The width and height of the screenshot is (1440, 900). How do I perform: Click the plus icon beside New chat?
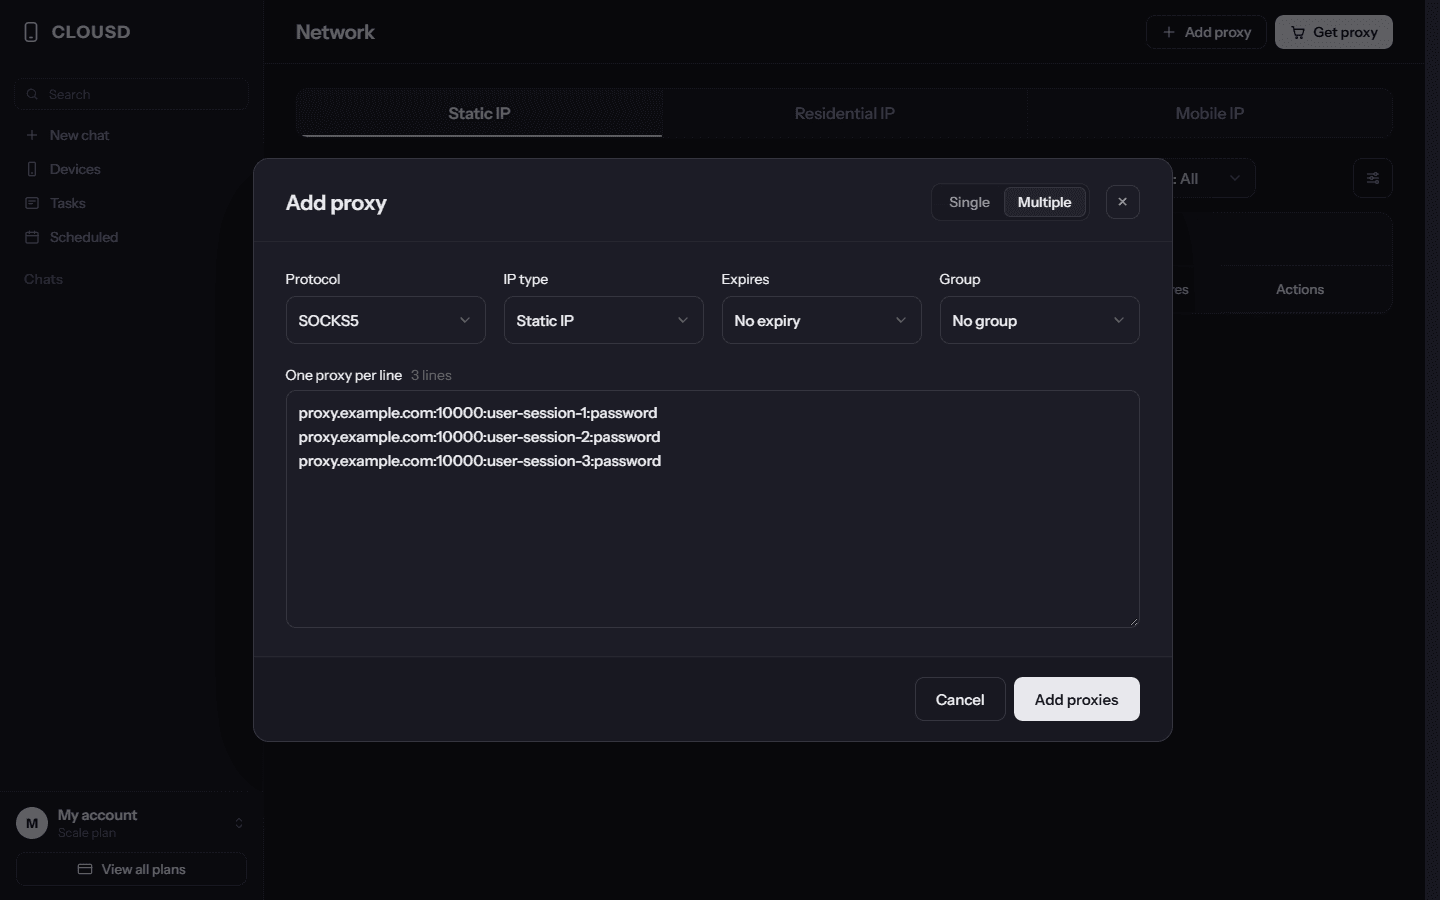32,135
